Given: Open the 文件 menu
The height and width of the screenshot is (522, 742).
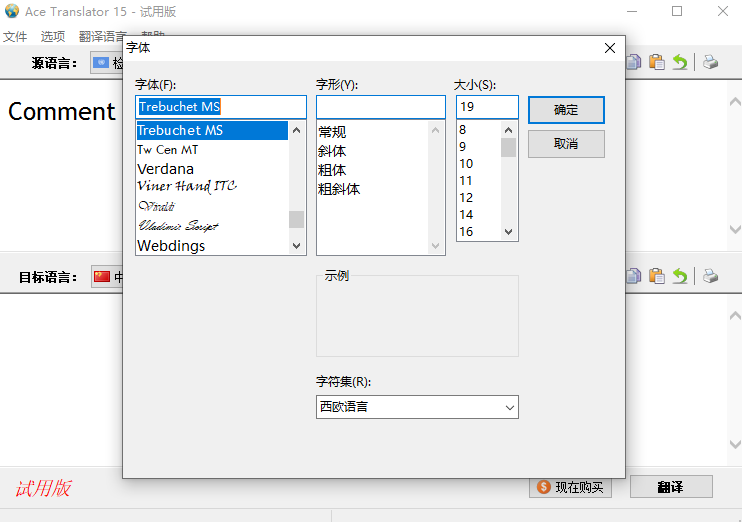Looking at the screenshot, I should click(15, 36).
